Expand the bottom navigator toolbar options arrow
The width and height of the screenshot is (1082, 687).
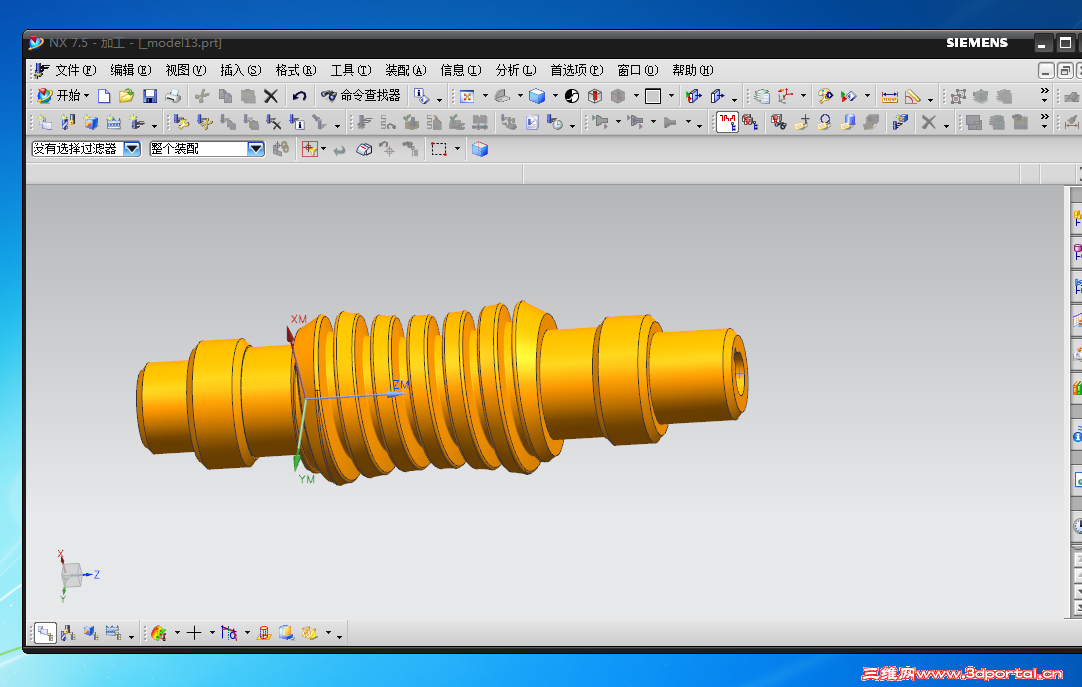click(131, 636)
